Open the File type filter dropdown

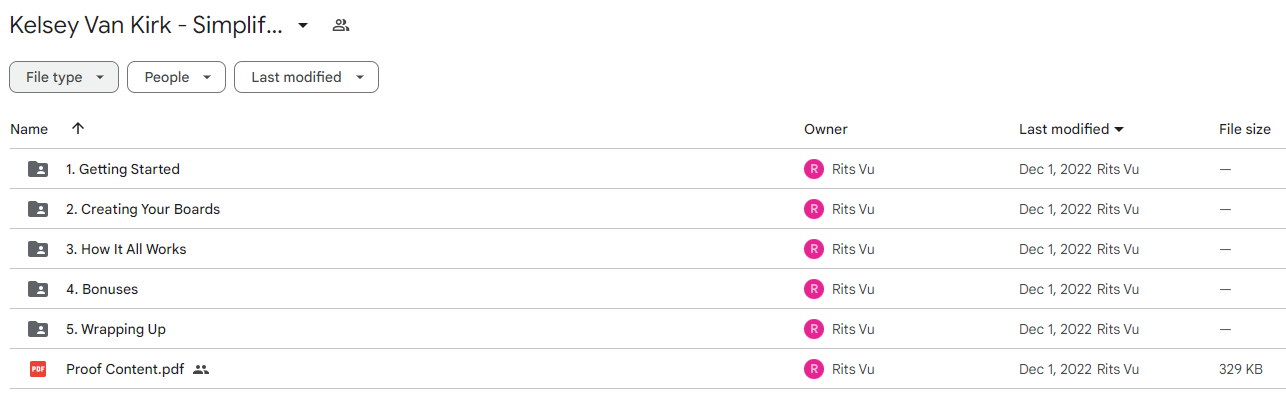coord(64,77)
